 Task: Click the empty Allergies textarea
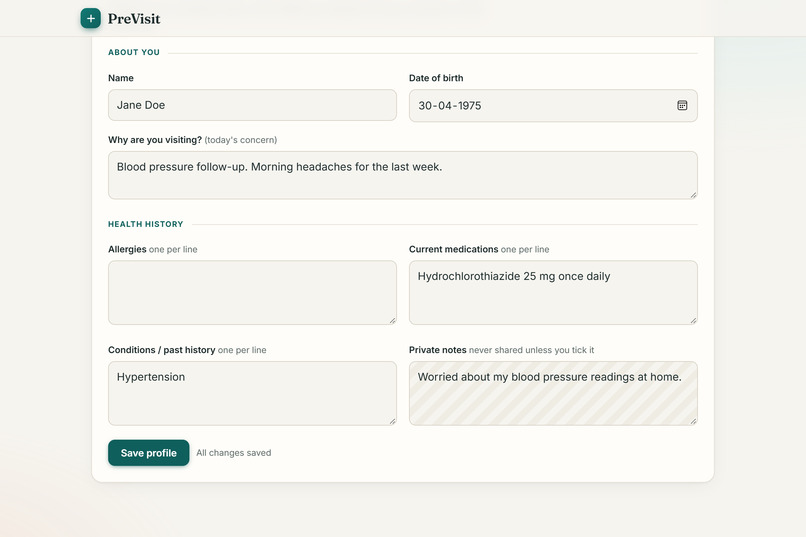coord(252,292)
